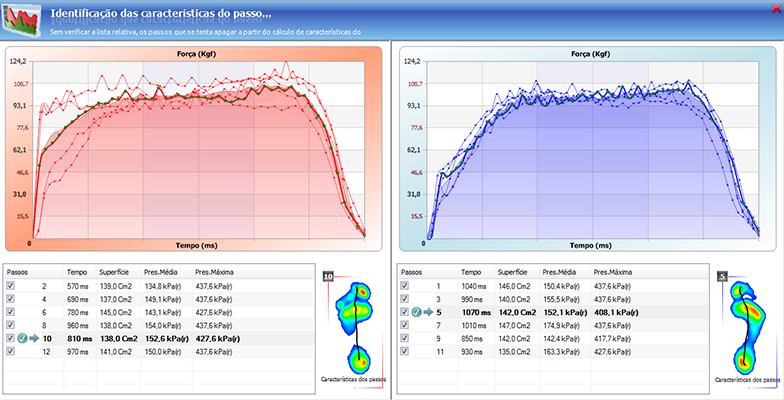784x400 pixels.
Task: Select step 6 row with 780 ms
Action: (100, 312)
